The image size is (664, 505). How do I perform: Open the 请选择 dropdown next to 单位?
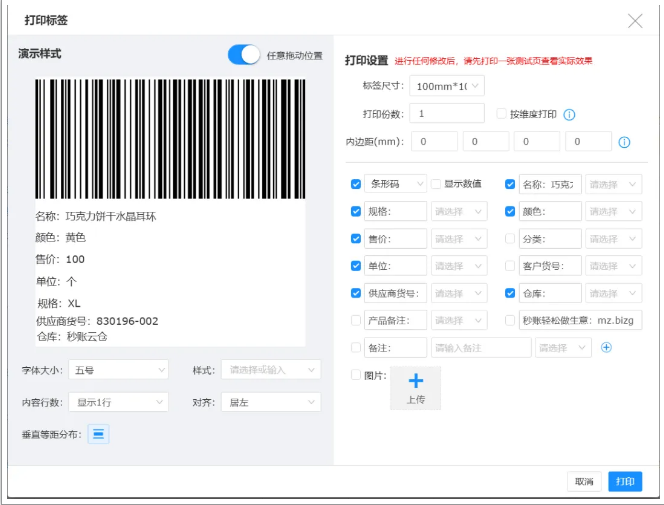click(x=459, y=266)
